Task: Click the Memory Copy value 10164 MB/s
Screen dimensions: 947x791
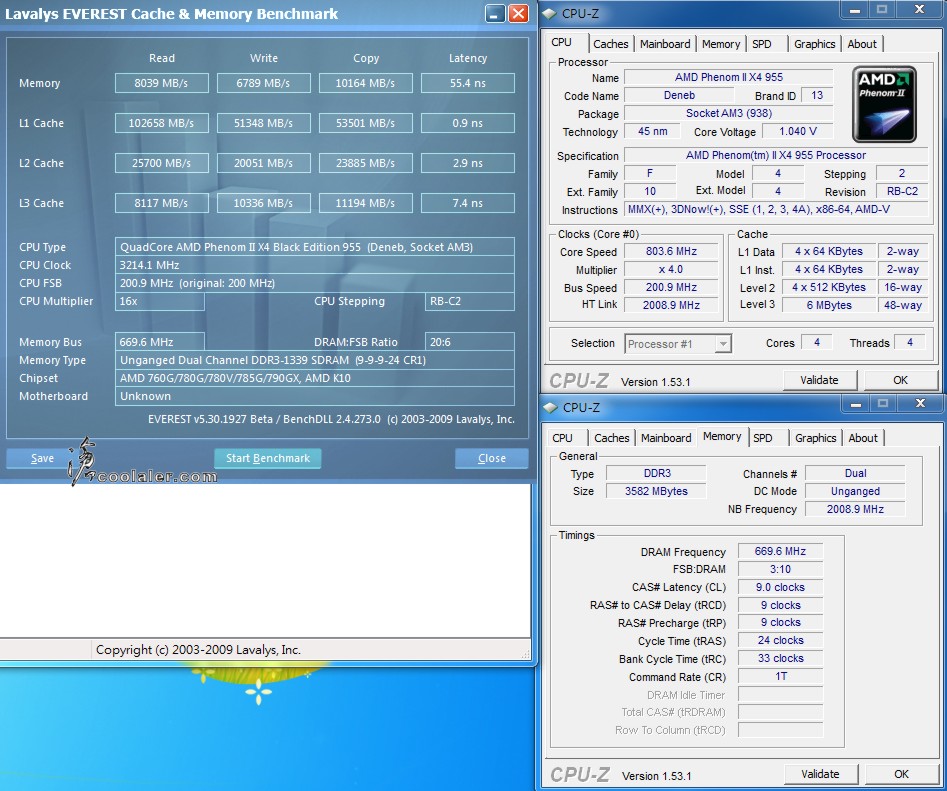Action: point(365,83)
